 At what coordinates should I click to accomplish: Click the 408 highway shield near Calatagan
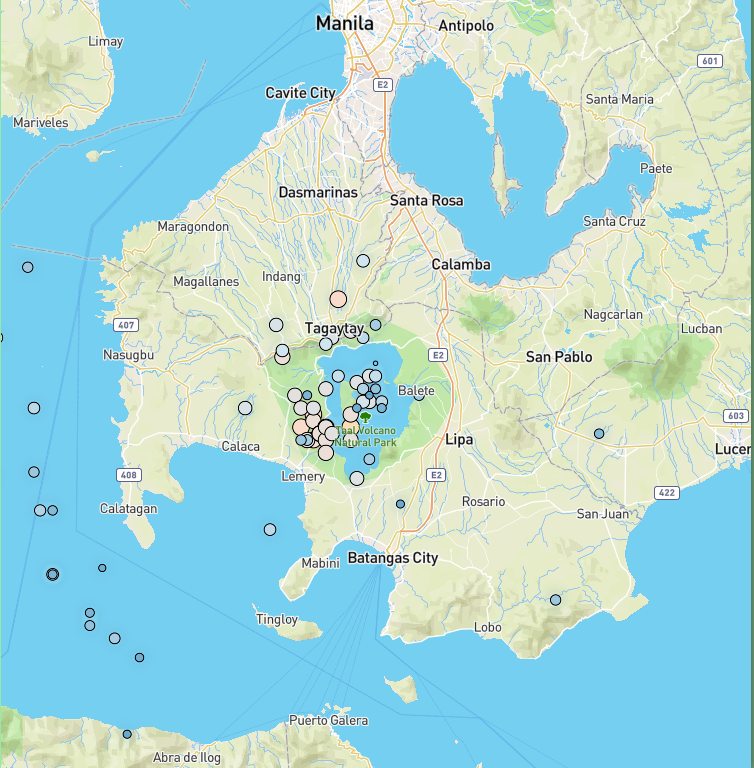(127, 475)
